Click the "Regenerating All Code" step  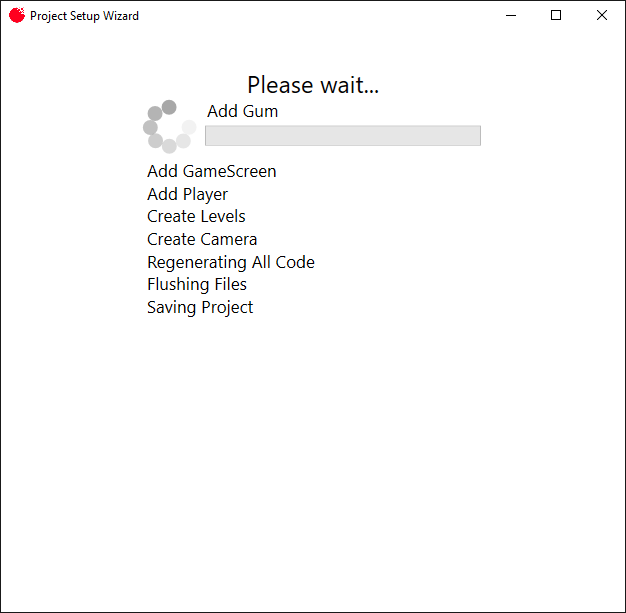tap(231, 262)
